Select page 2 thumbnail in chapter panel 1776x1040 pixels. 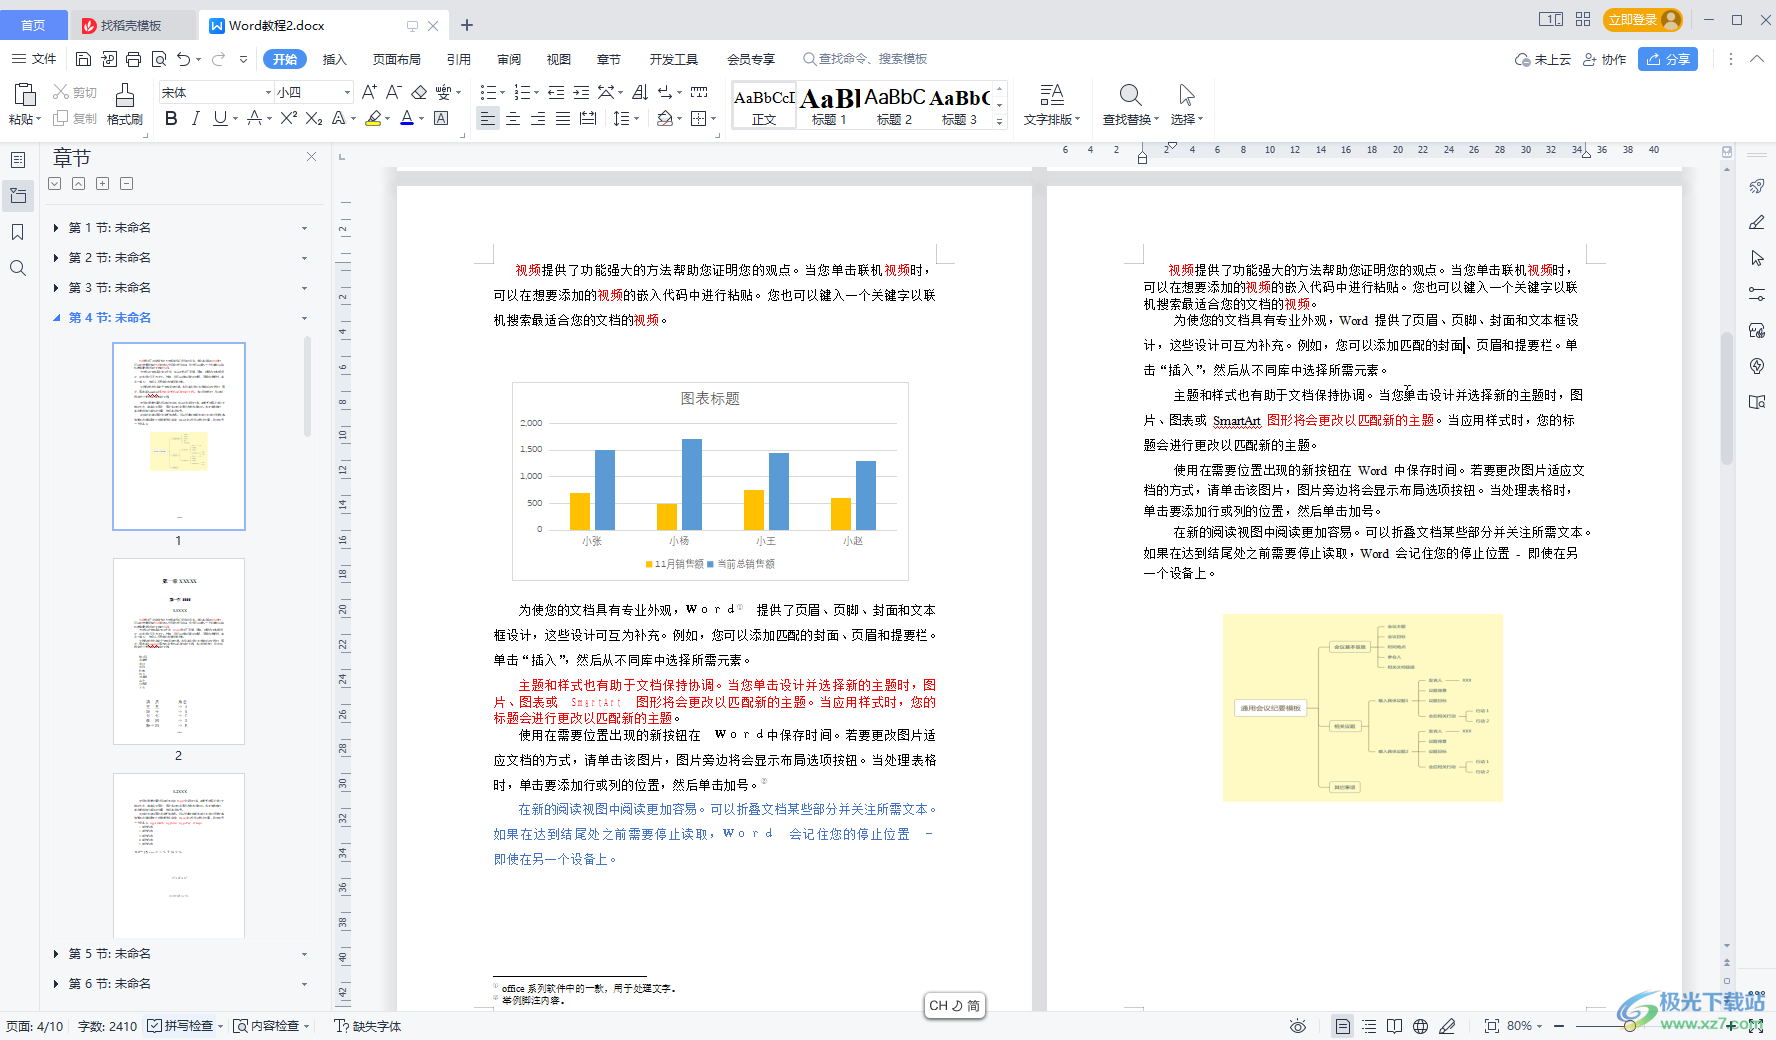(179, 651)
